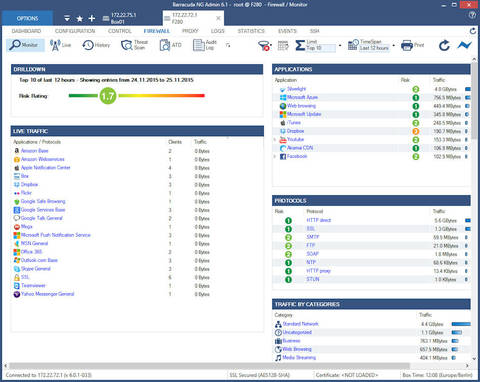
Task: Close the 172.22.72.1 F280 session tab
Action: (x=218, y=18)
